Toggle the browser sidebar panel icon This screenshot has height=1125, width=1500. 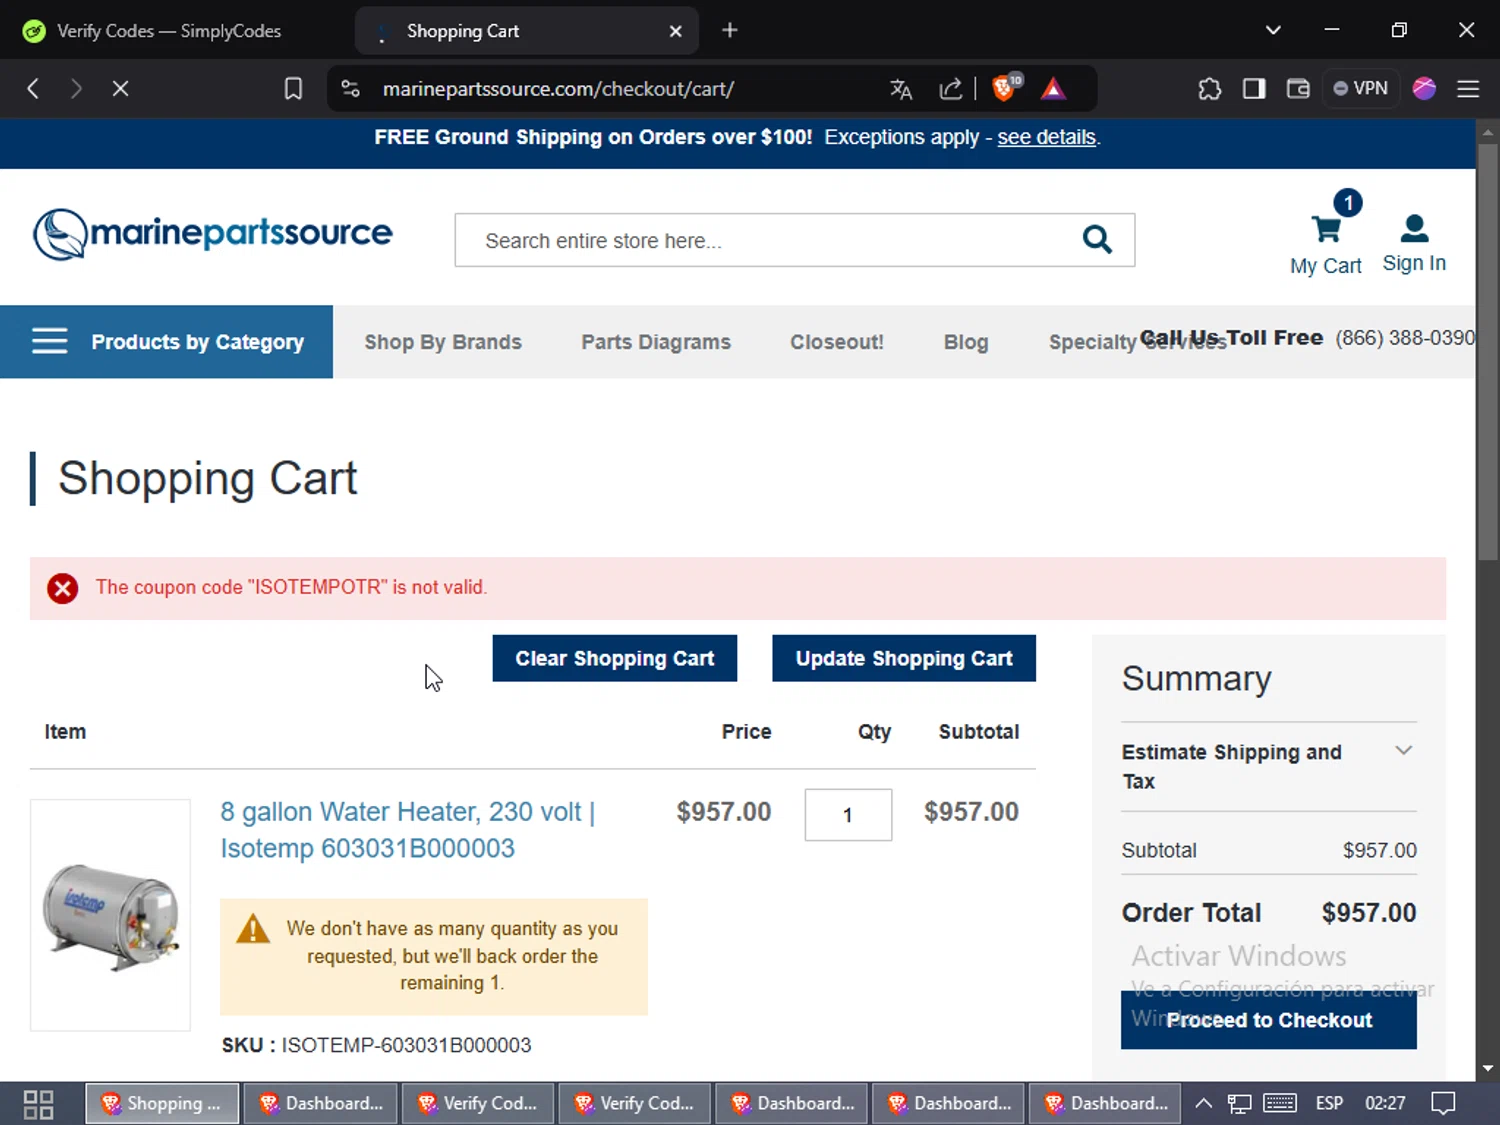pyautogui.click(x=1254, y=89)
